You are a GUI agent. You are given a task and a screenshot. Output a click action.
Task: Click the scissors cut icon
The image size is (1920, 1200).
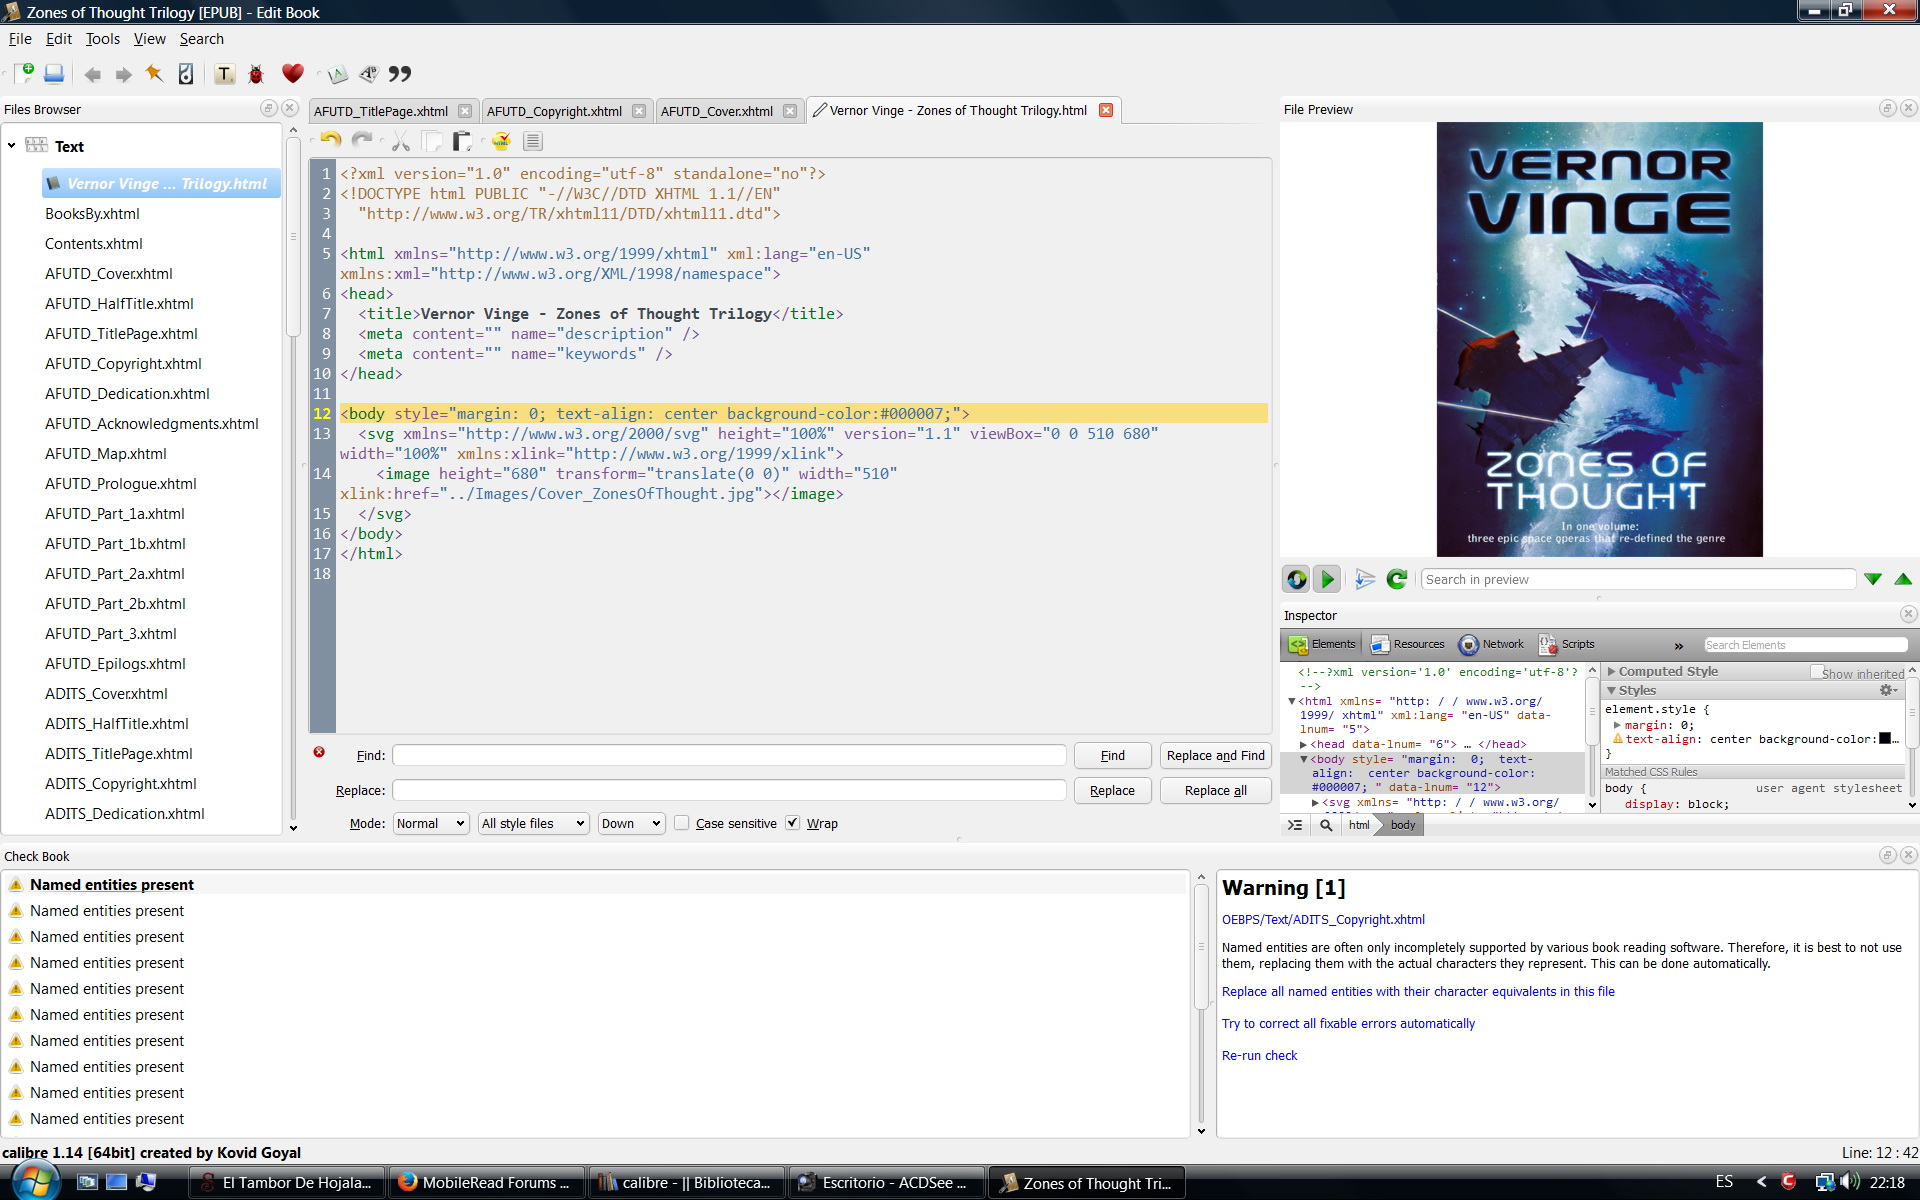(401, 142)
